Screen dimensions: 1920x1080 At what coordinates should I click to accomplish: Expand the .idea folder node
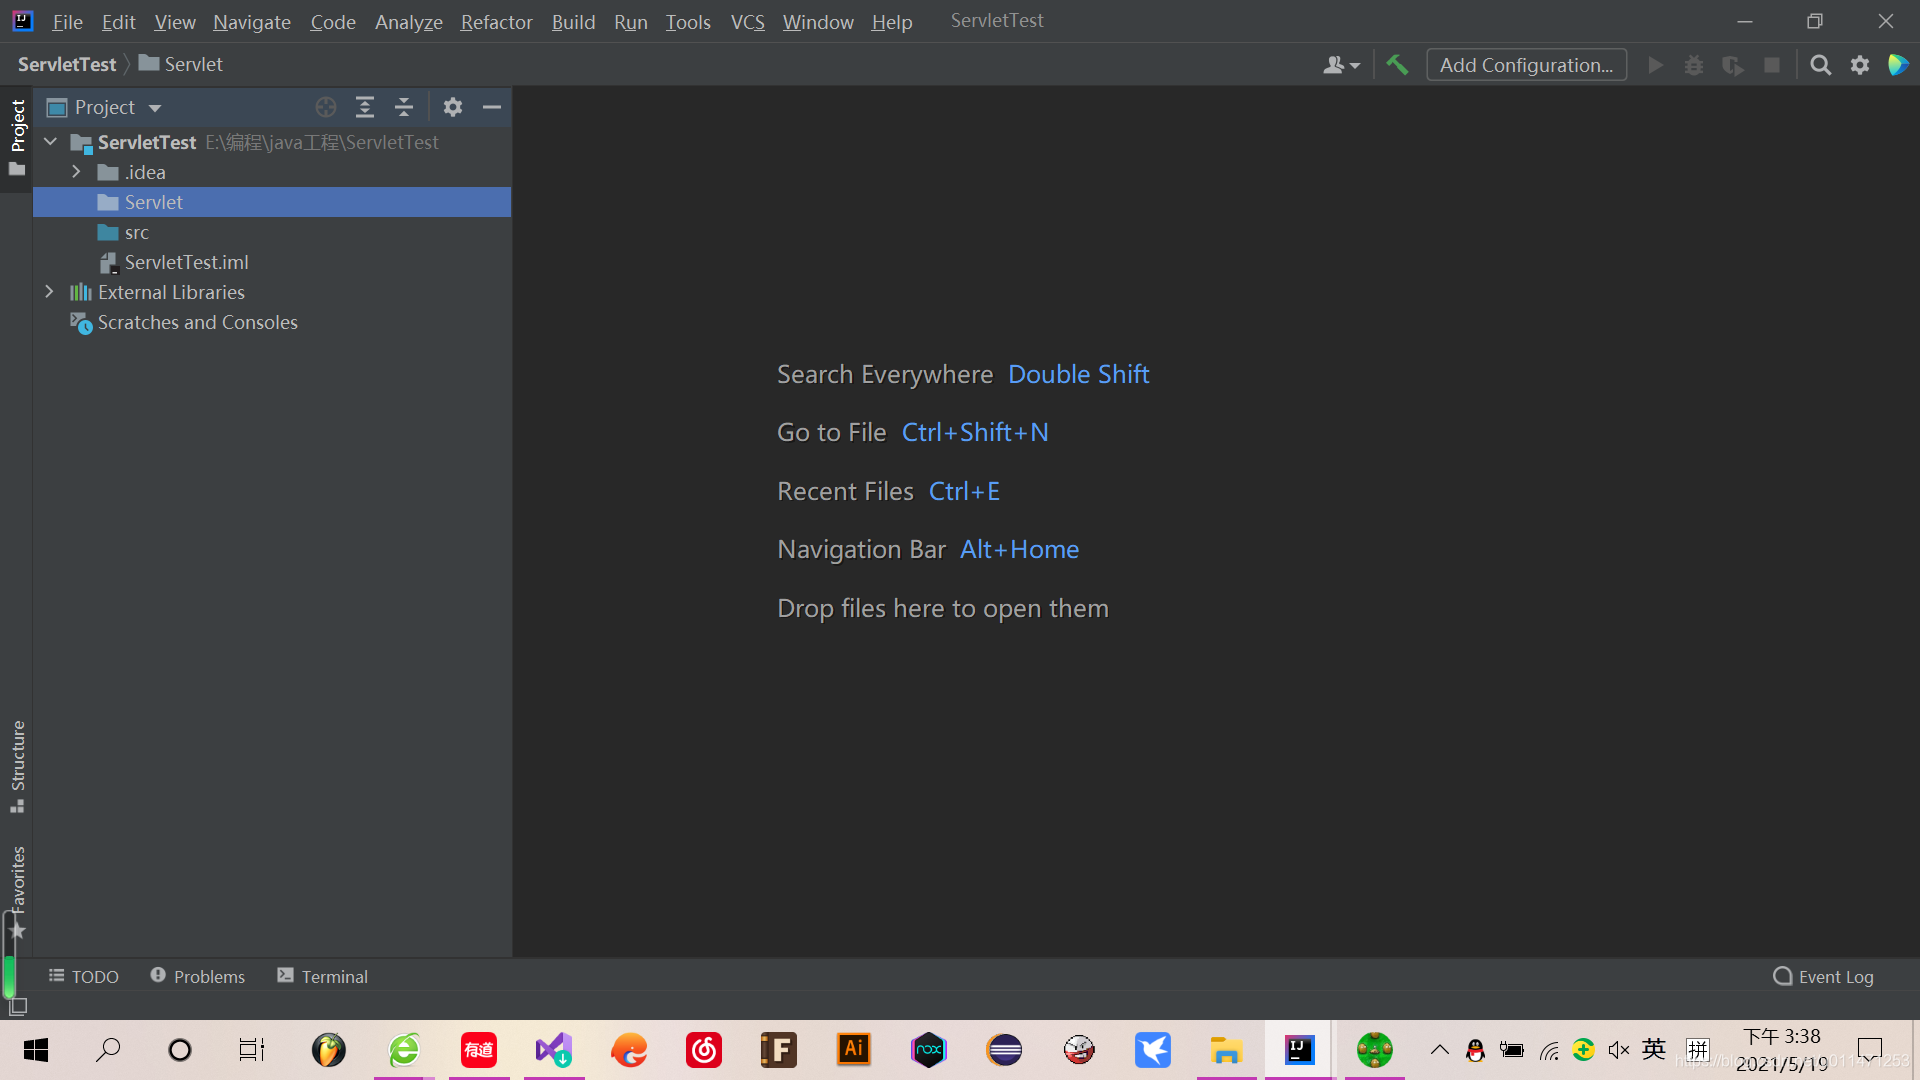(x=76, y=172)
